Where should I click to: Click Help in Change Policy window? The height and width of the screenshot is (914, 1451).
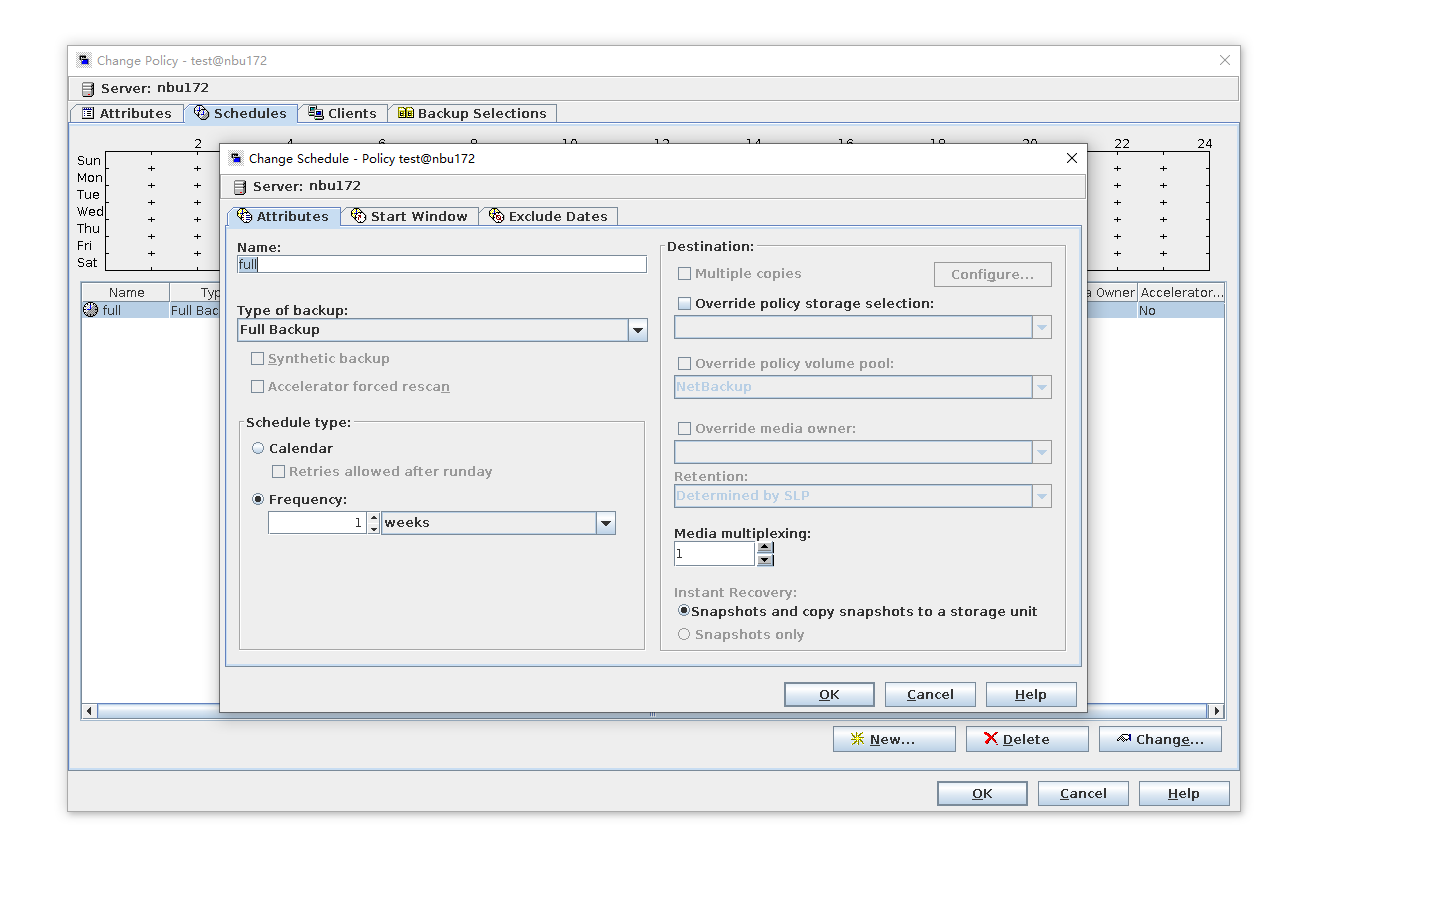click(x=1184, y=793)
